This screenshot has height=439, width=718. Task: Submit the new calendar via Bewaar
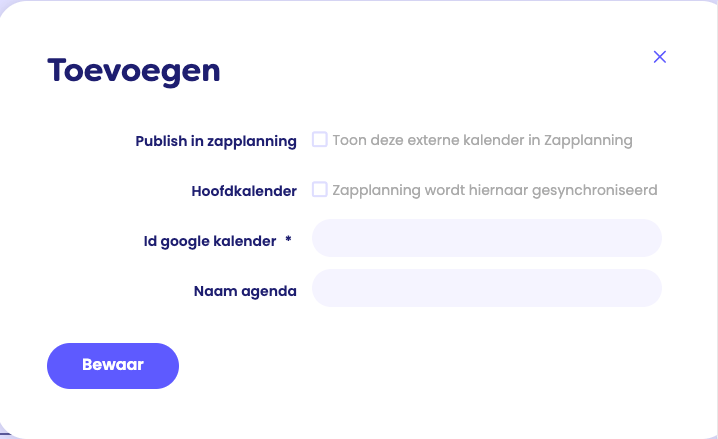coord(113,366)
